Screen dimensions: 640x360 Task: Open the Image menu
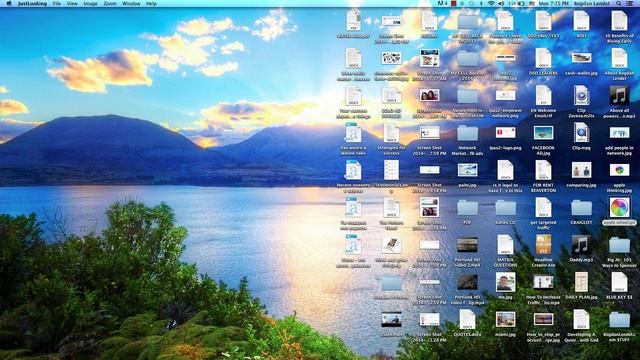pyautogui.click(x=90, y=3)
